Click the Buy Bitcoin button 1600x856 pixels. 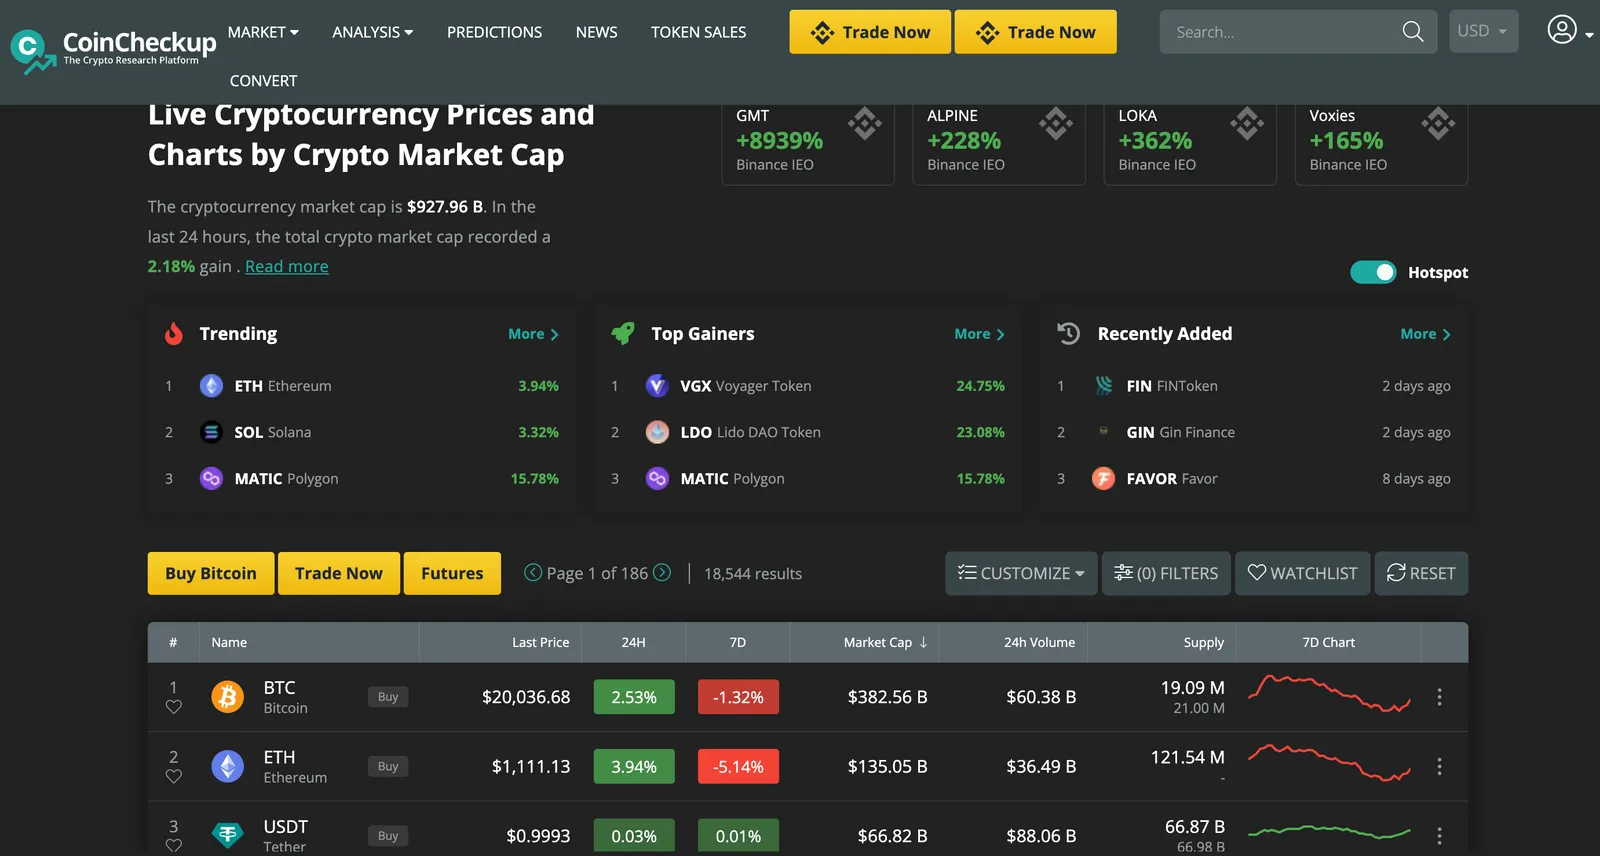211,573
